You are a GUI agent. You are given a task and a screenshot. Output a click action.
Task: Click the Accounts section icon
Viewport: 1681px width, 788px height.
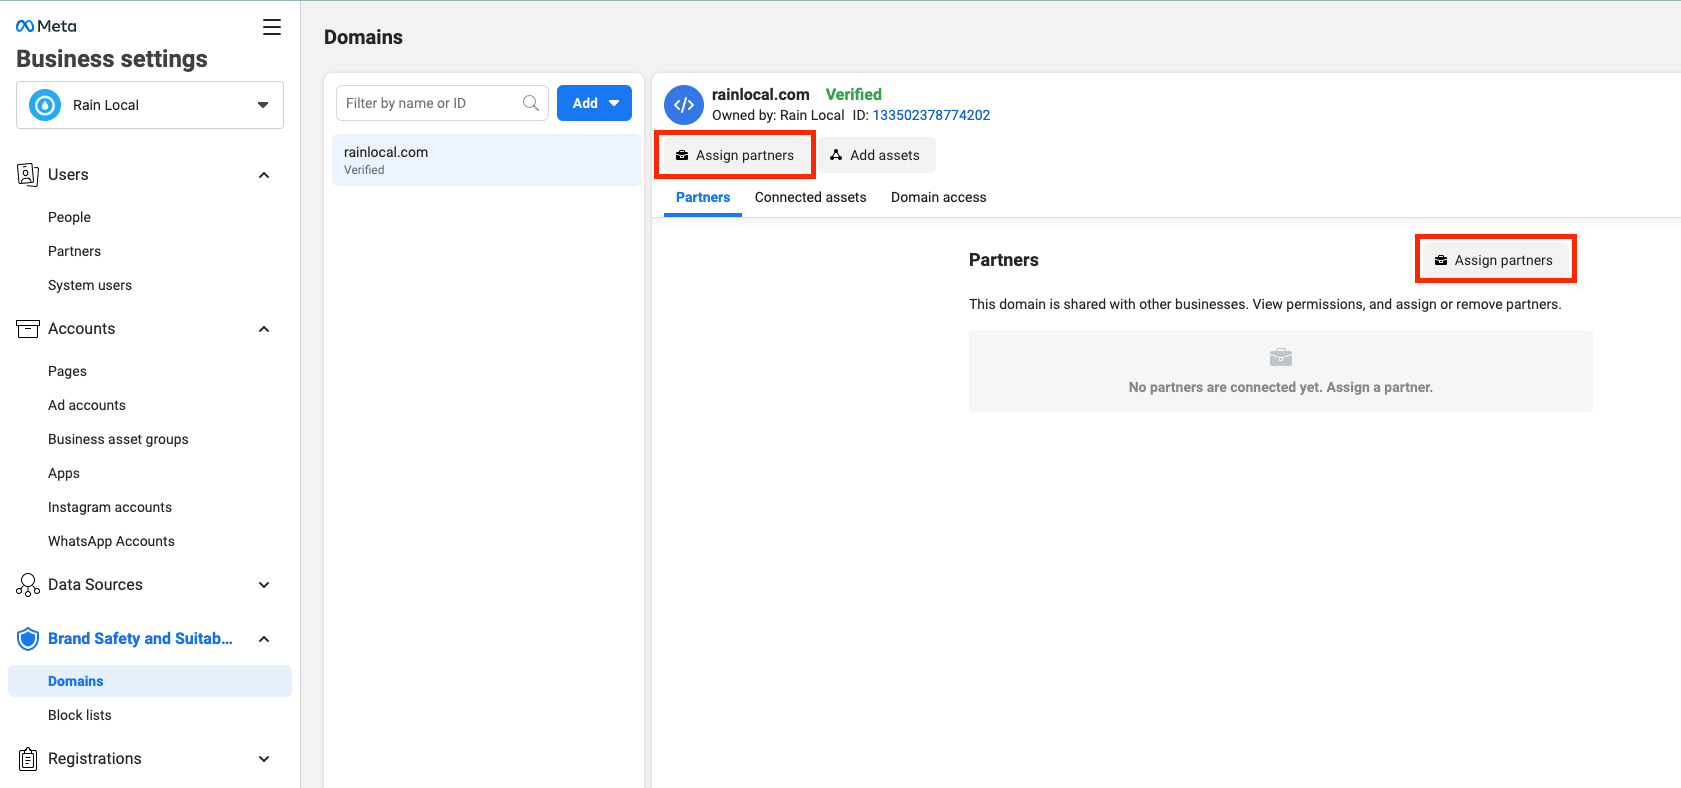click(28, 329)
